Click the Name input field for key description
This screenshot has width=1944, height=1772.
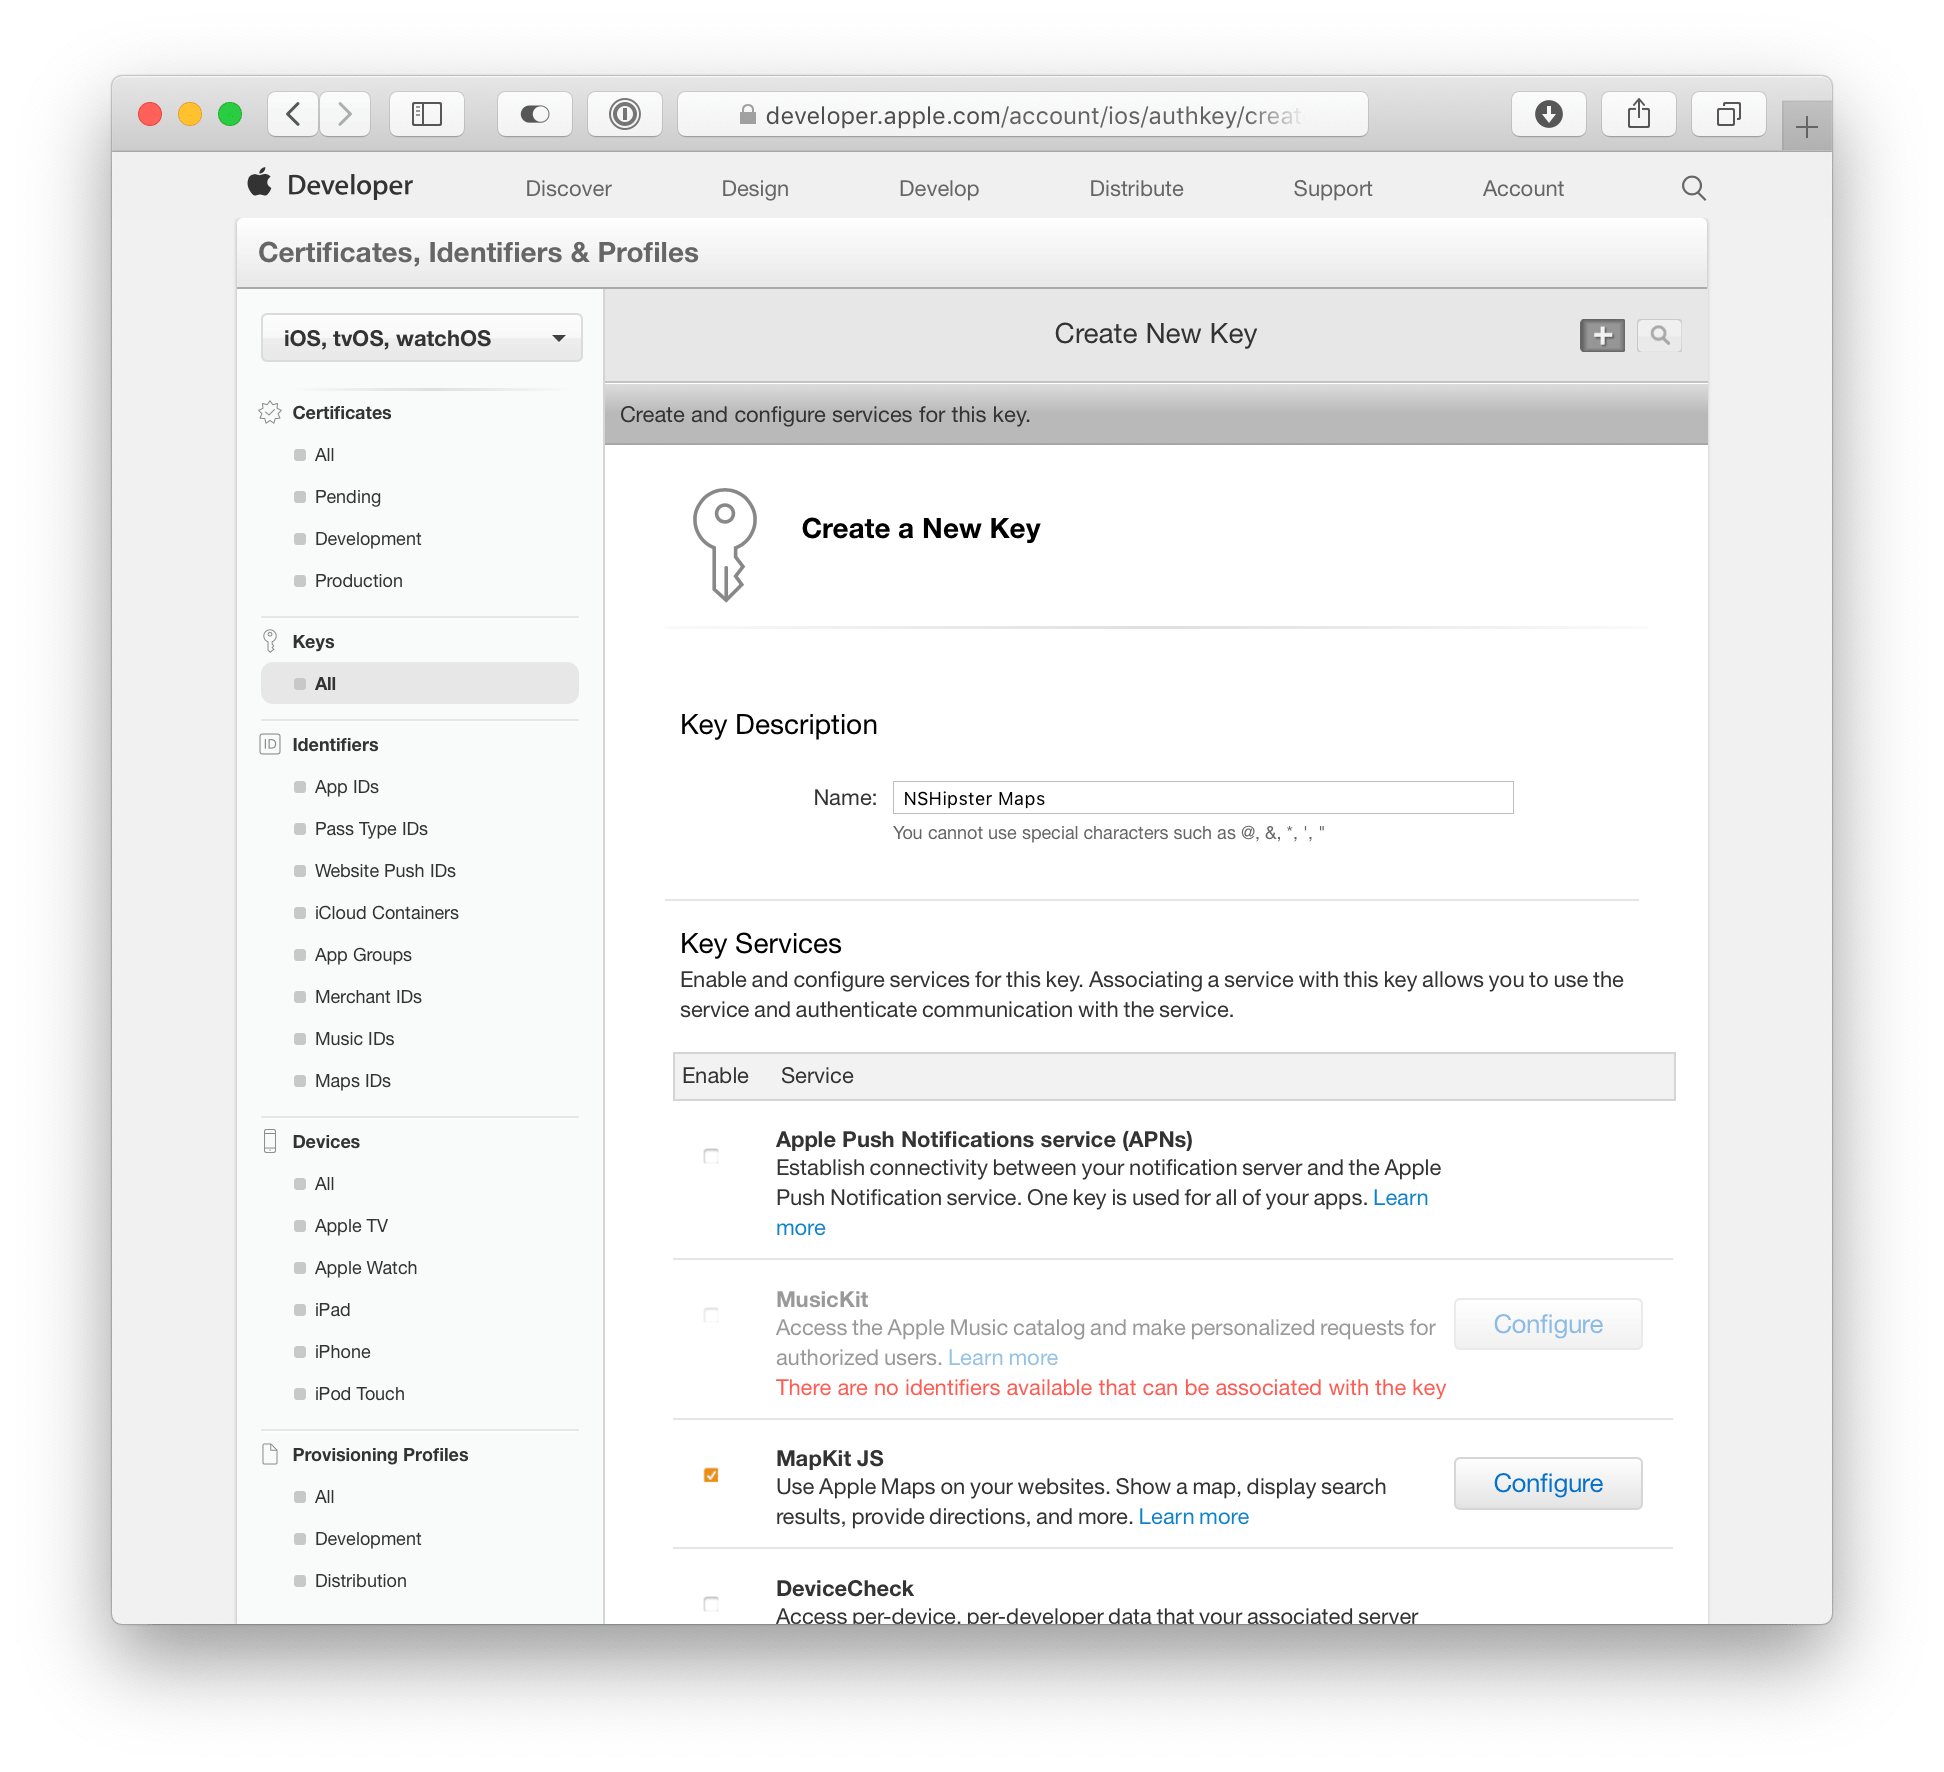(1201, 798)
